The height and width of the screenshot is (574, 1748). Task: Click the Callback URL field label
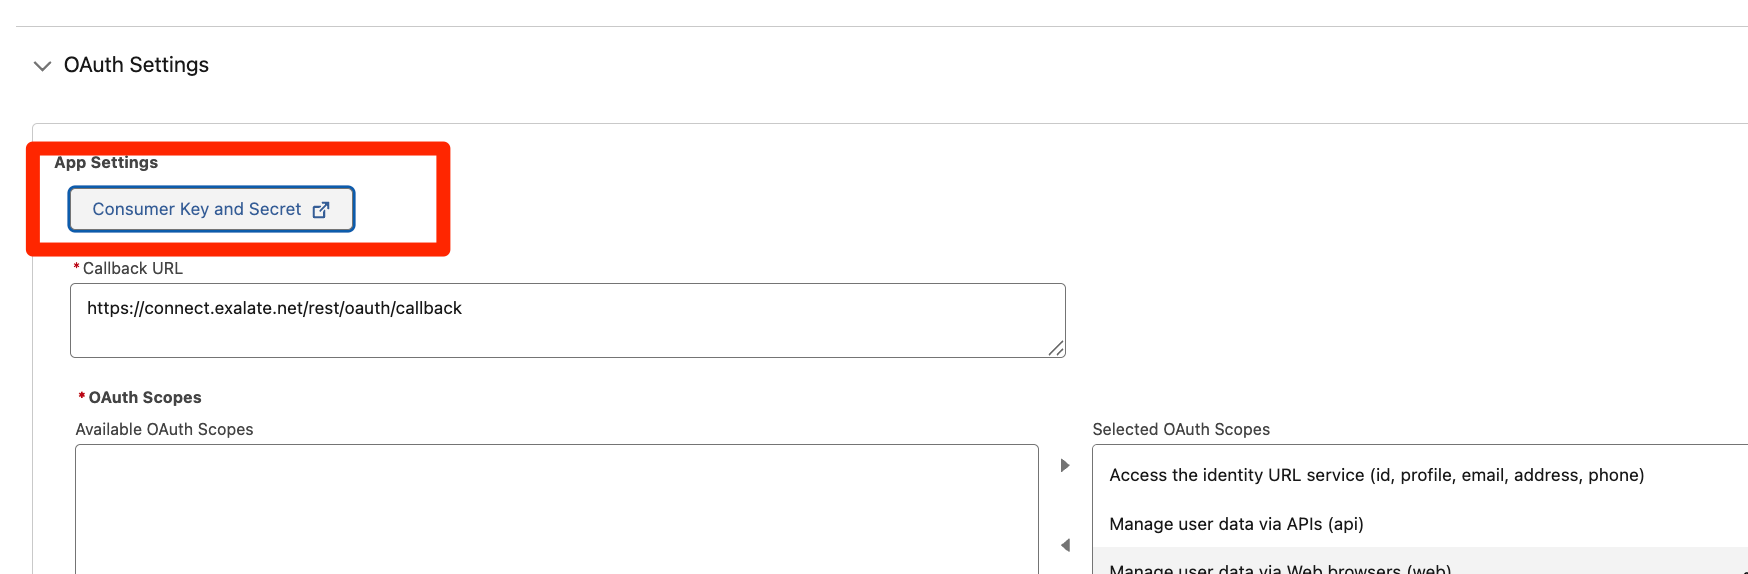pos(132,268)
